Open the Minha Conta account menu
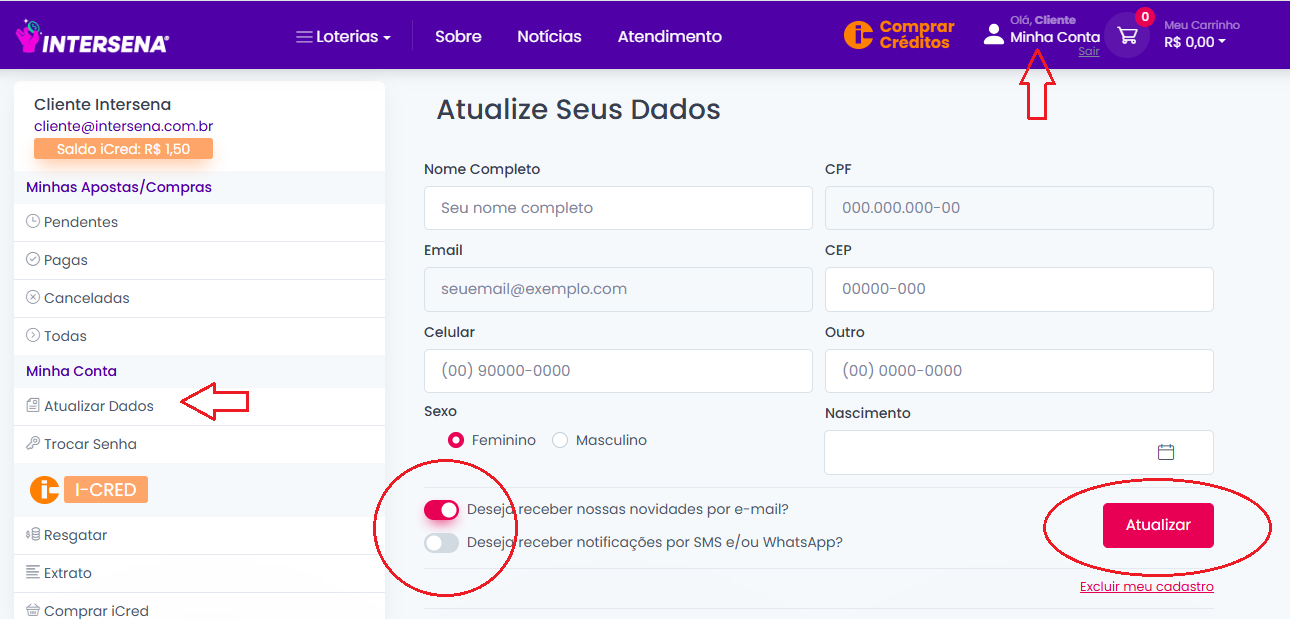This screenshot has width=1301, height=636. click(x=1054, y=37)
